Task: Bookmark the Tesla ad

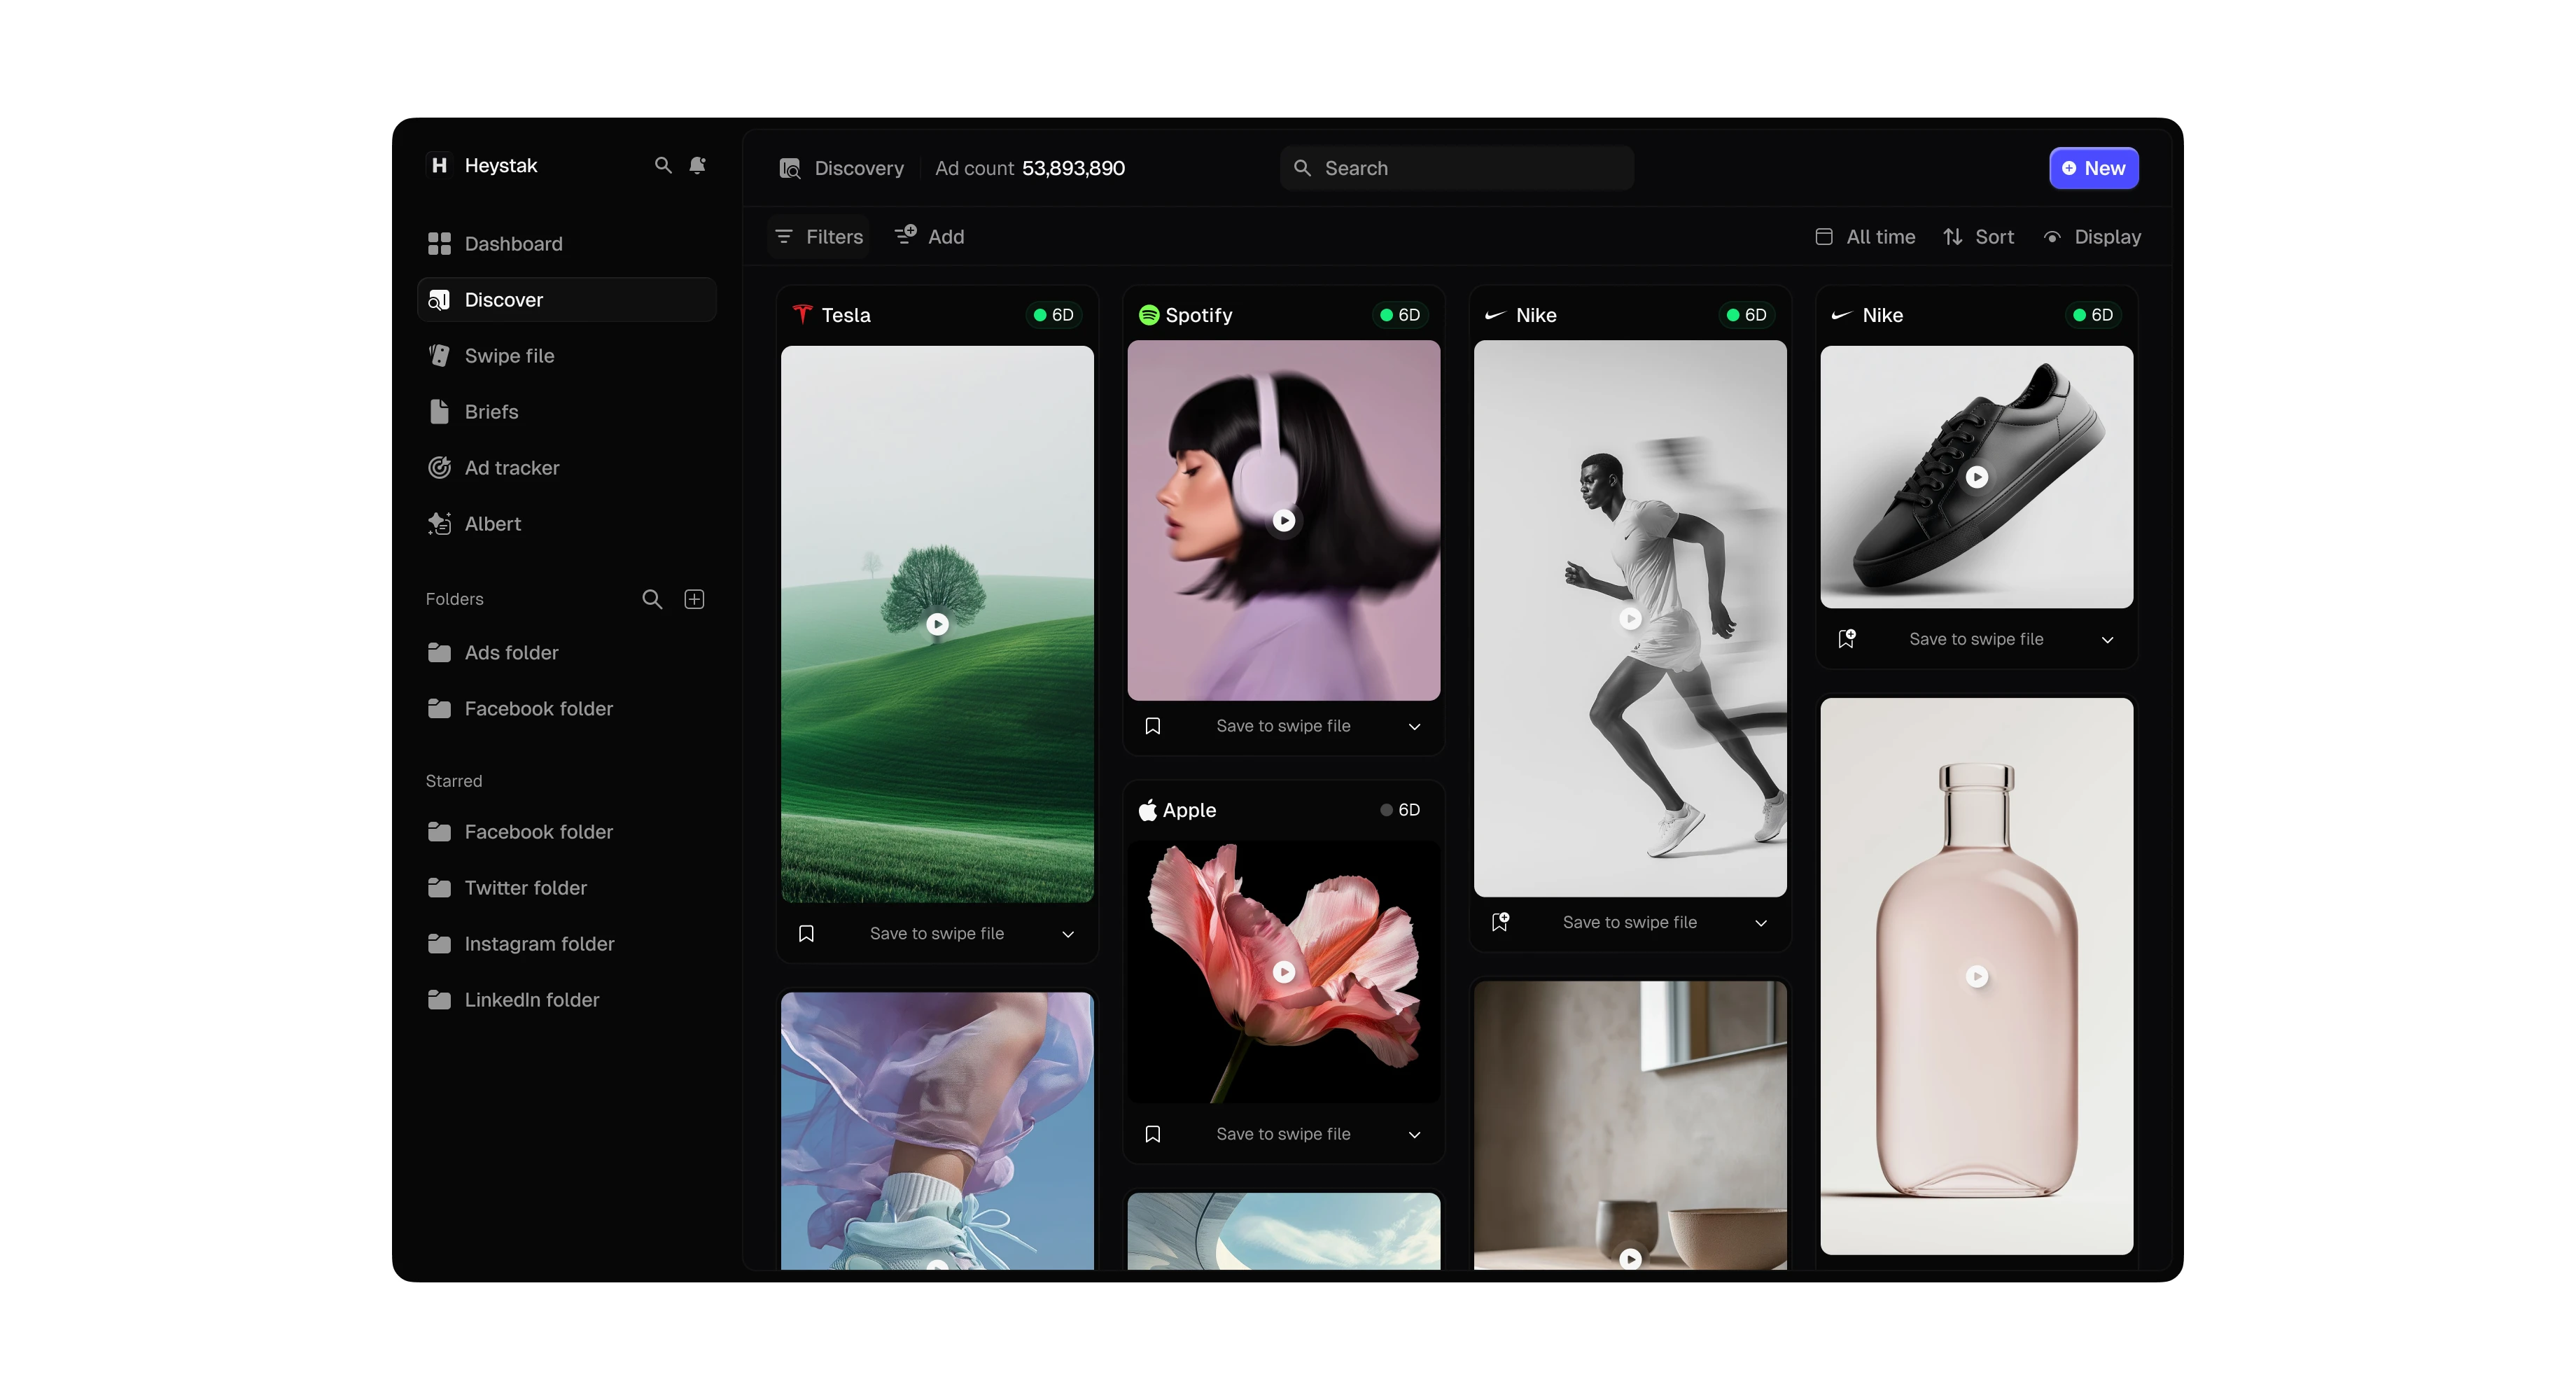Action: coord(806,933)
